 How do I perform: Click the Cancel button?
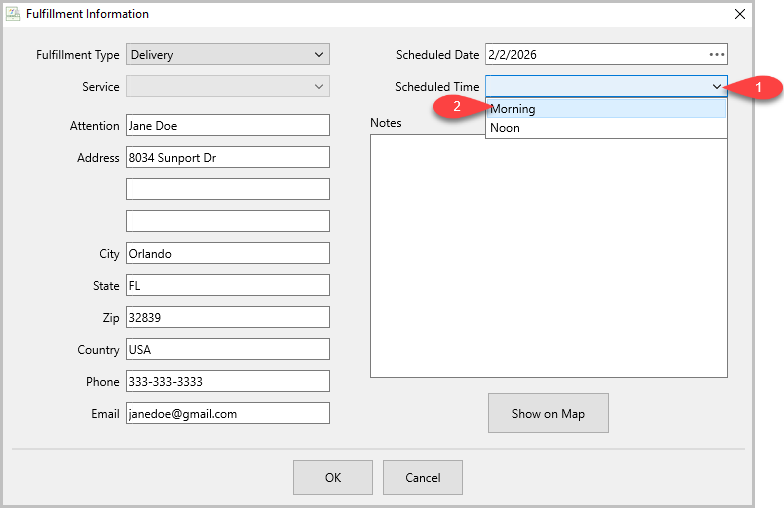[423, 478]
